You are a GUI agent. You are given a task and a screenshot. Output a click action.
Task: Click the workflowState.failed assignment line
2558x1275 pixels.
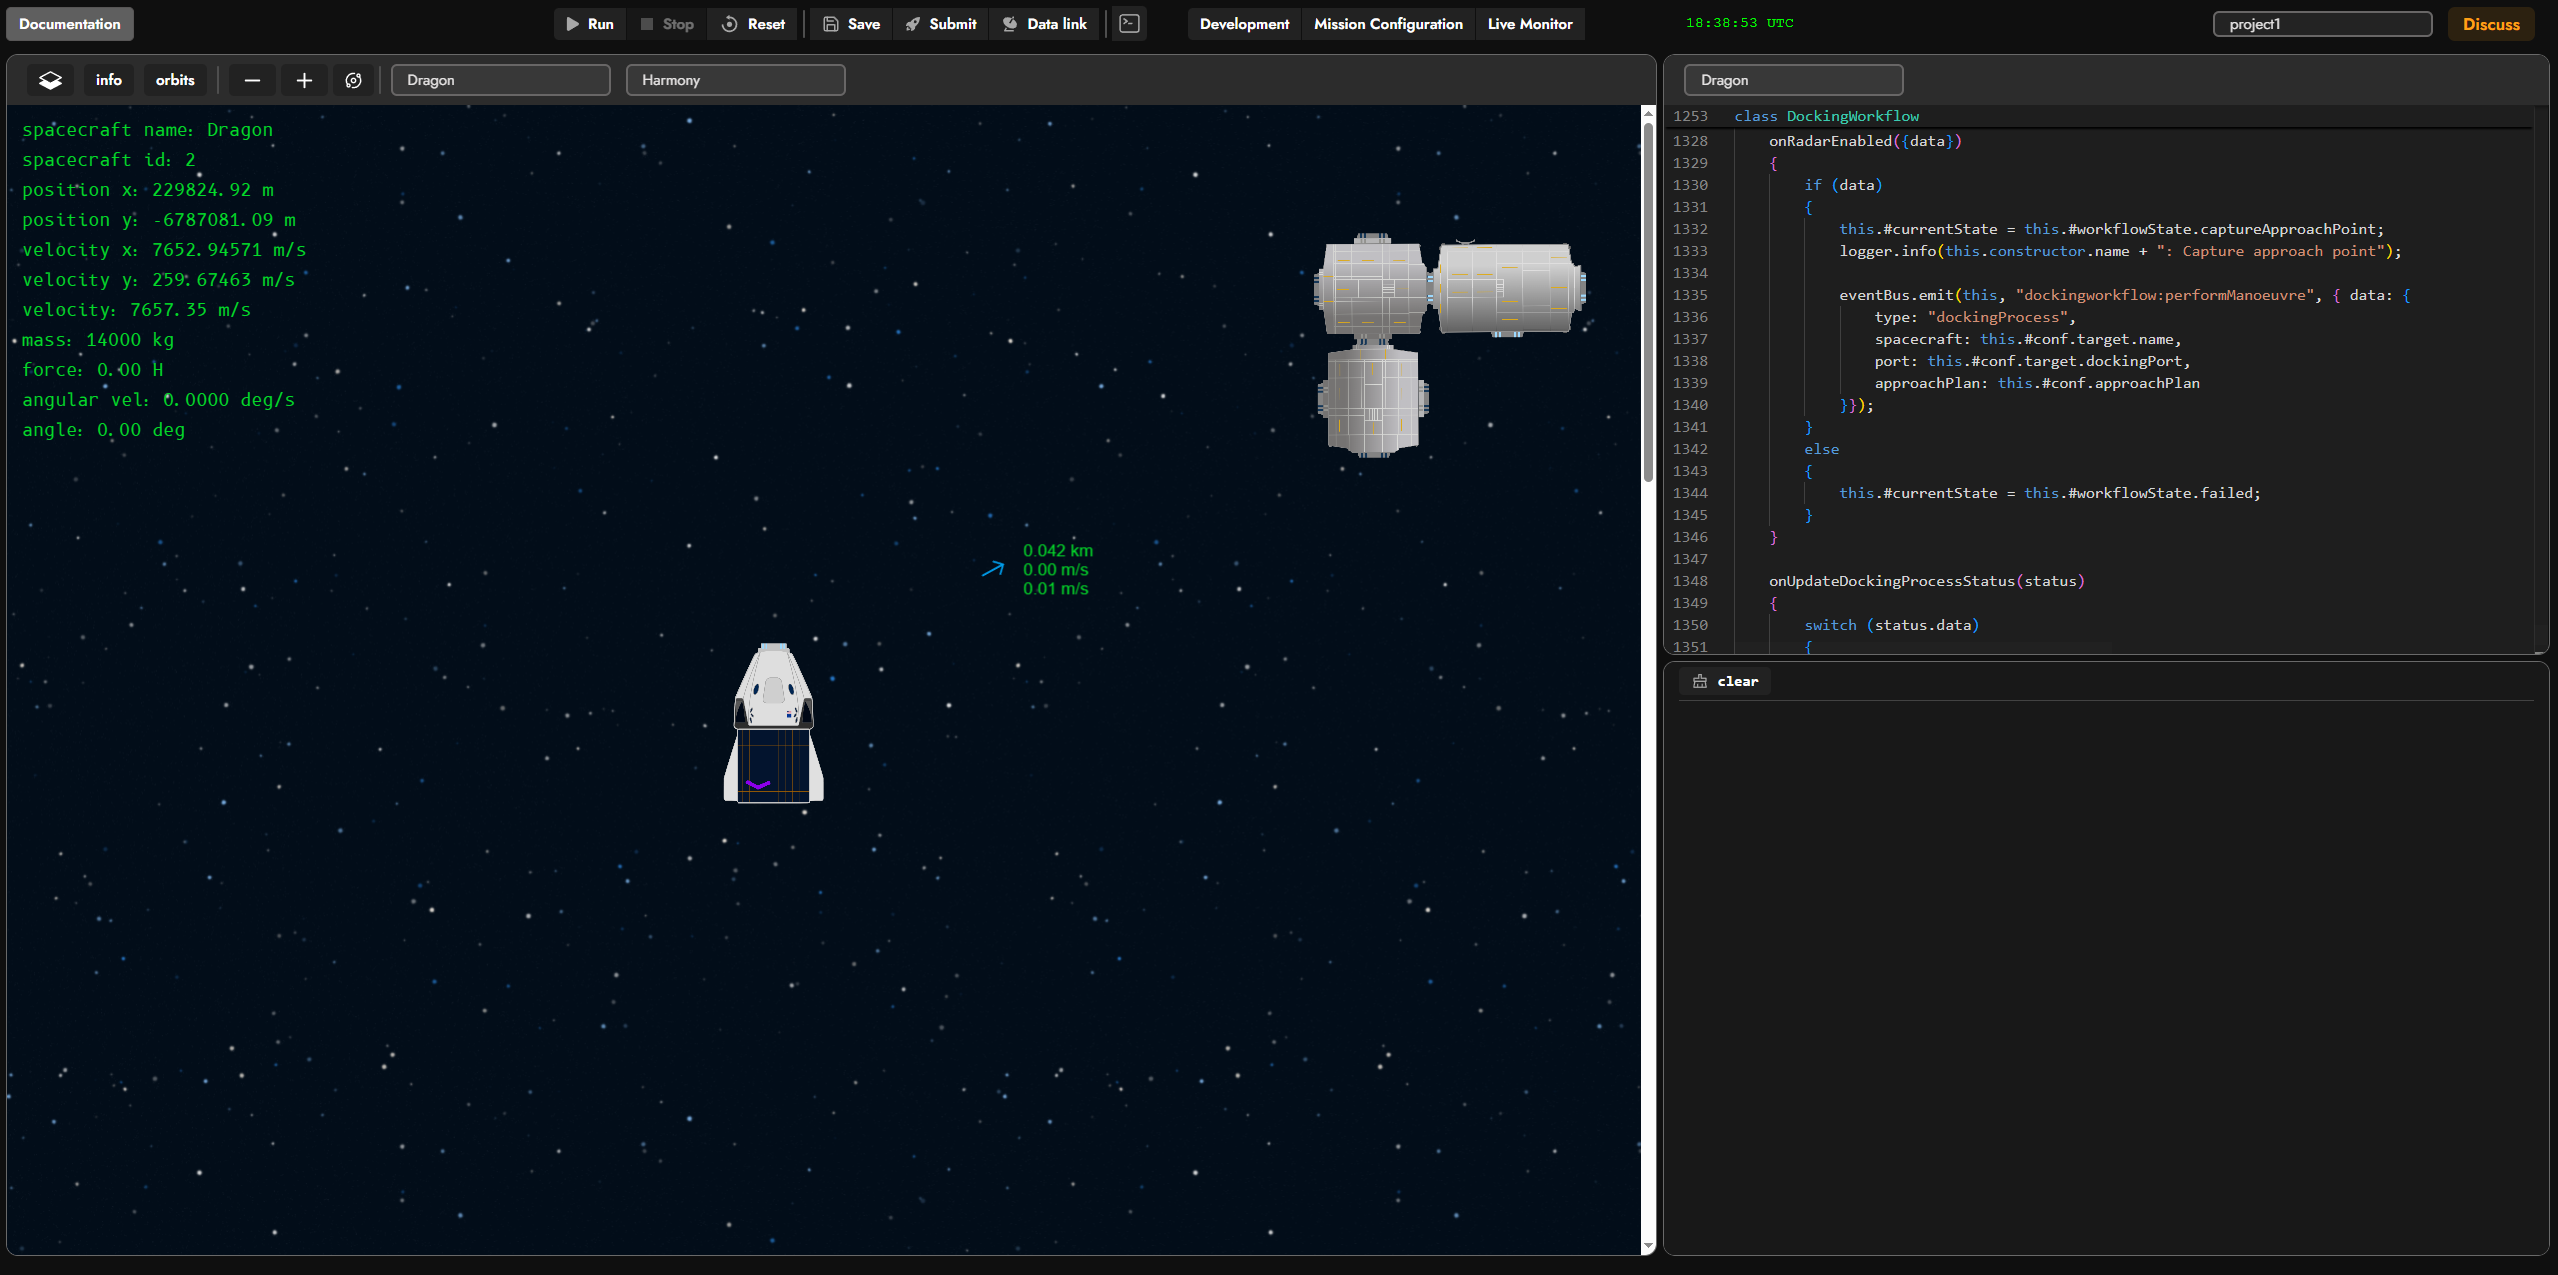(x=2050, y=493)
